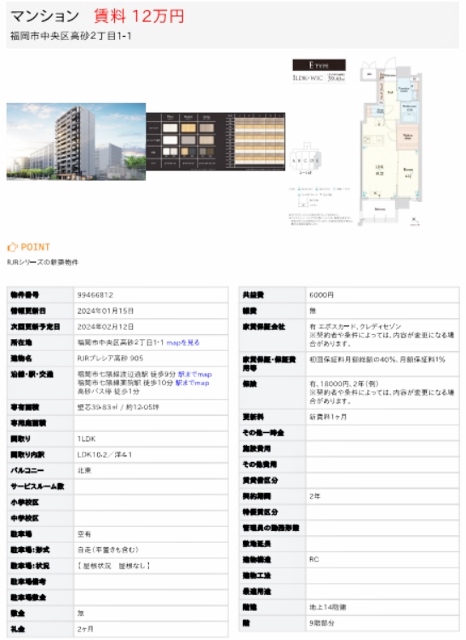This screenshot has width=466, height=640.
Task: Click the E TYPE label badge
Action: [319, 65]
